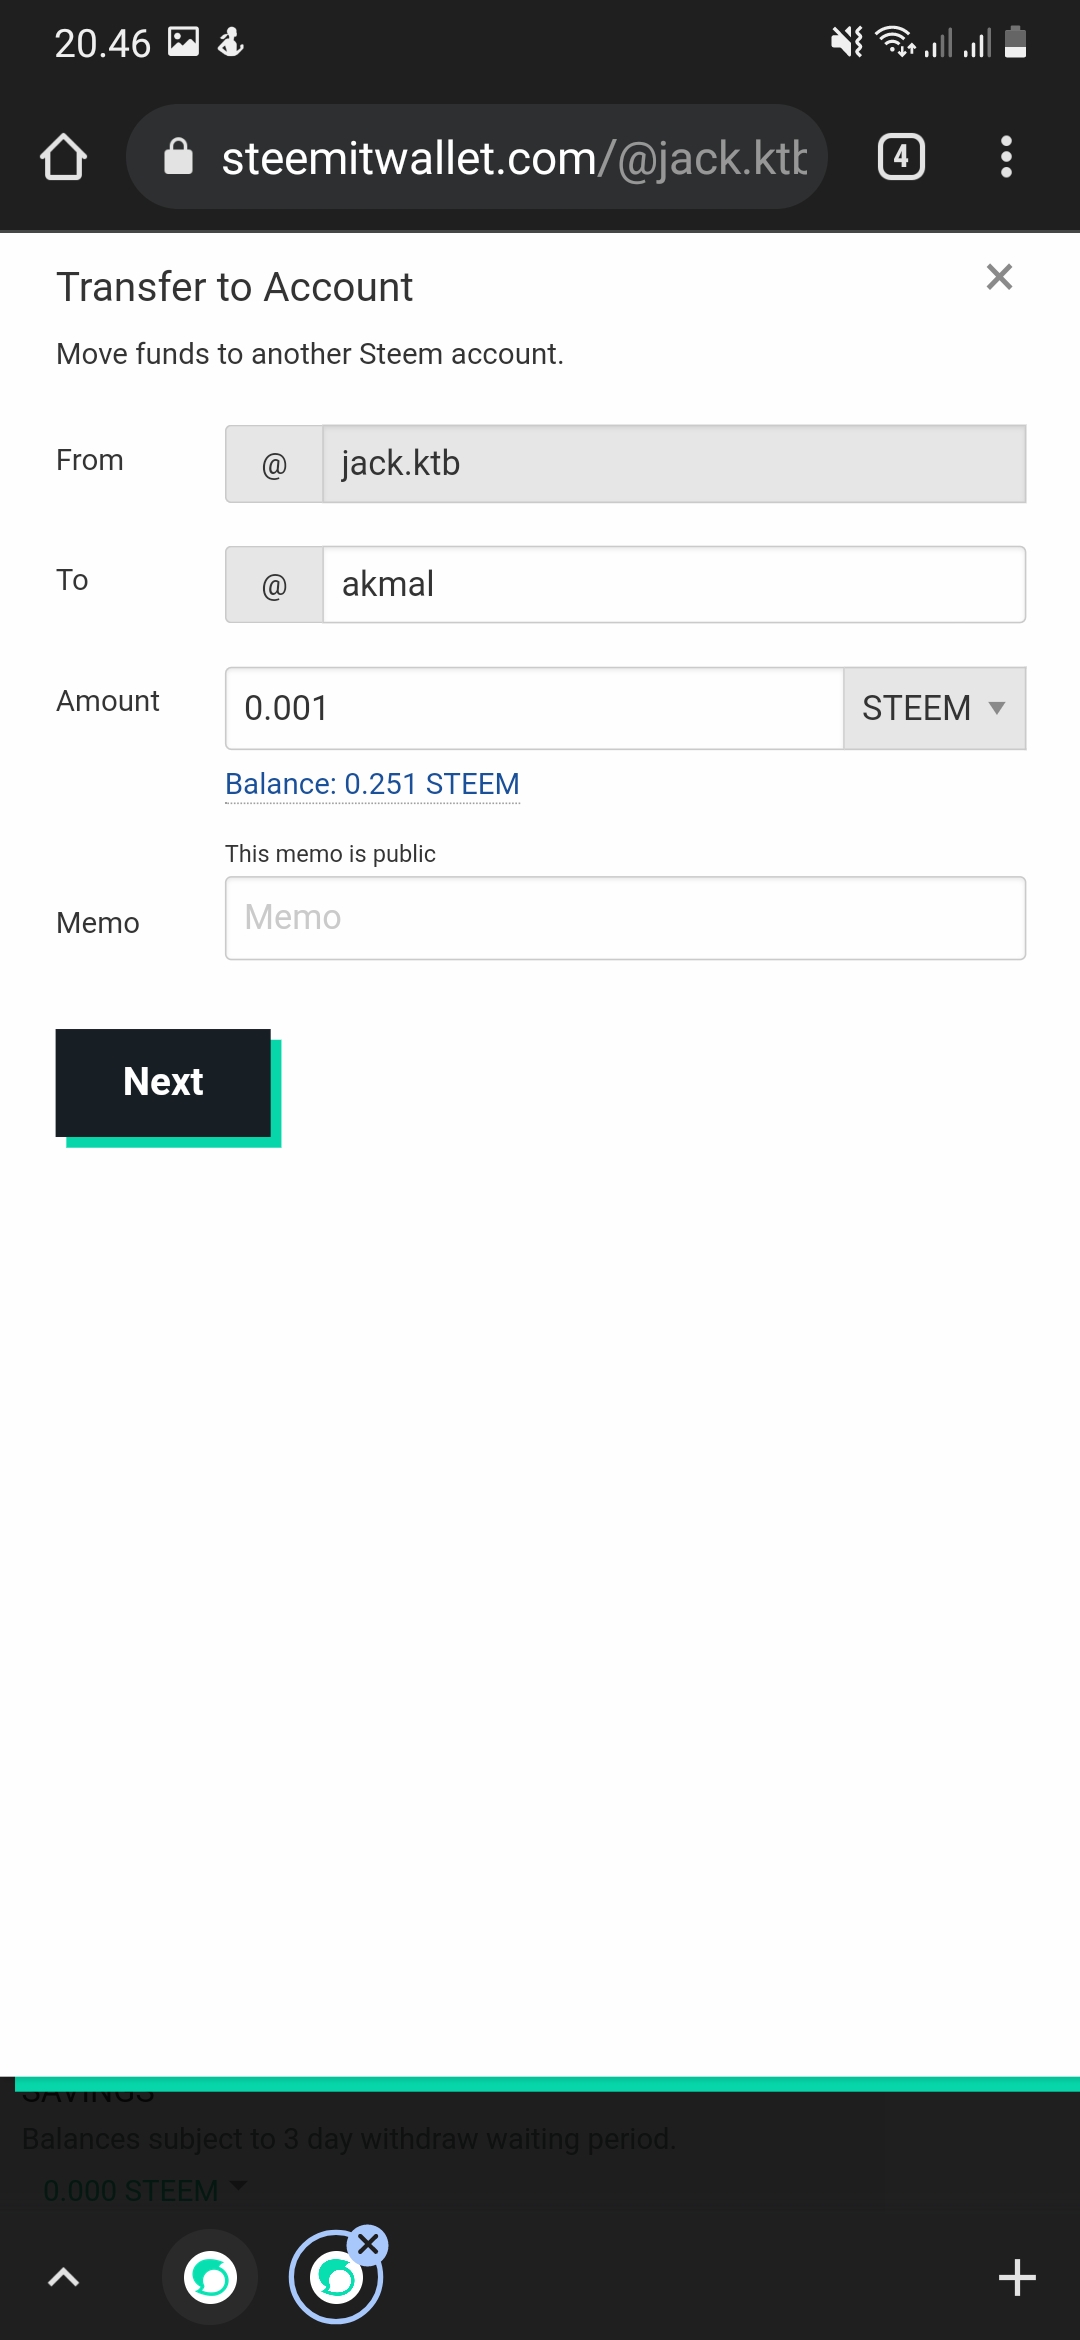Click the 'Move funds to another Steem account.' text

pos(310,354)
